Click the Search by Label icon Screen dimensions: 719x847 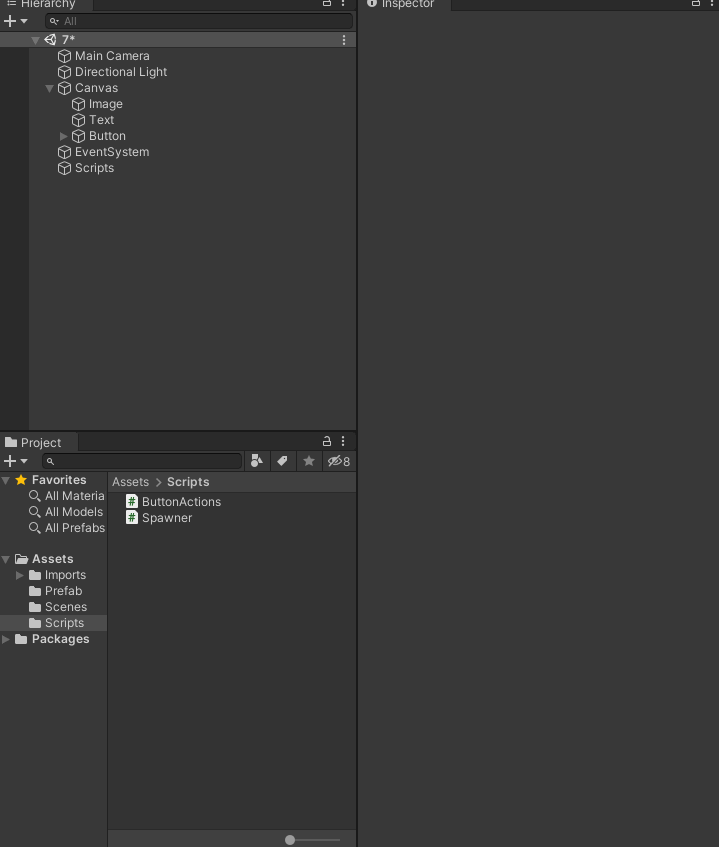283,461
